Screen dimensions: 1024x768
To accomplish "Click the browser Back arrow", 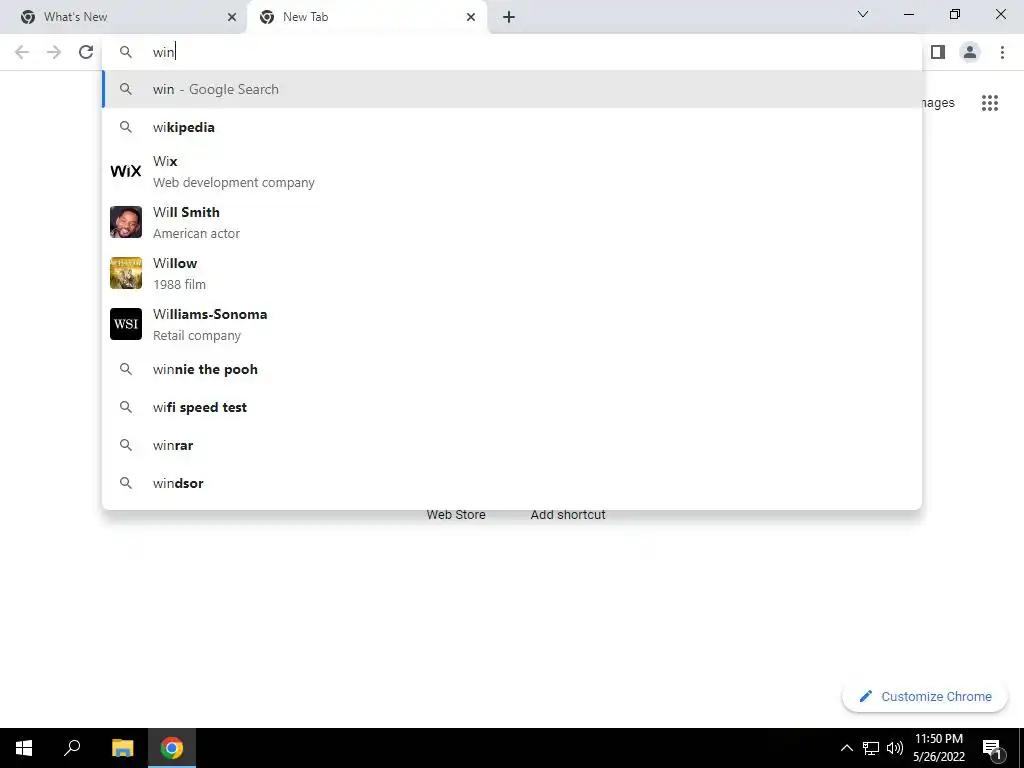I will click(22, 52).
